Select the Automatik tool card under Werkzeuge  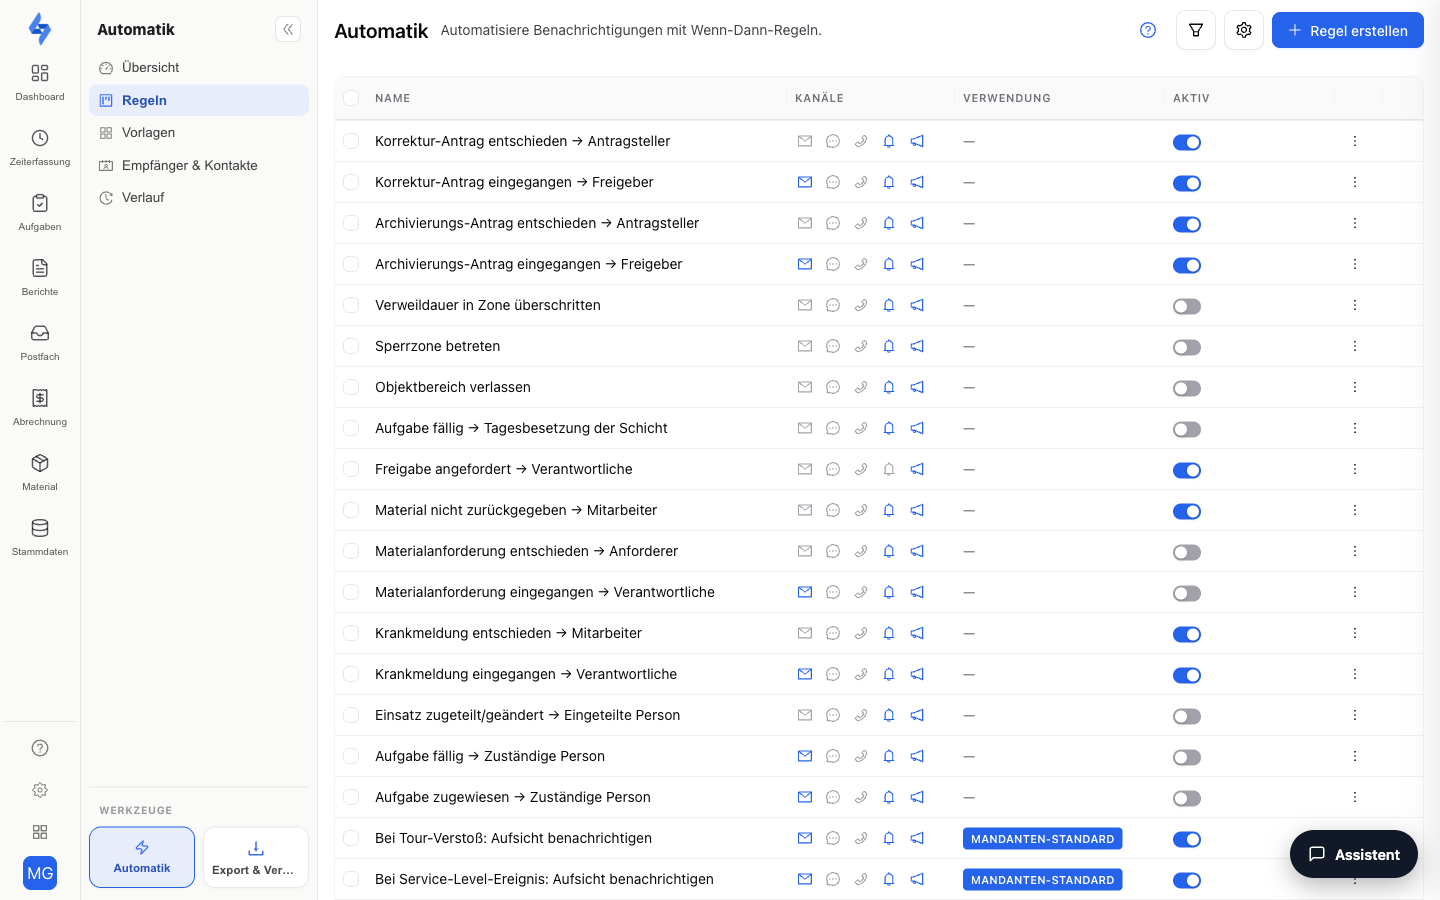[142, 857]
